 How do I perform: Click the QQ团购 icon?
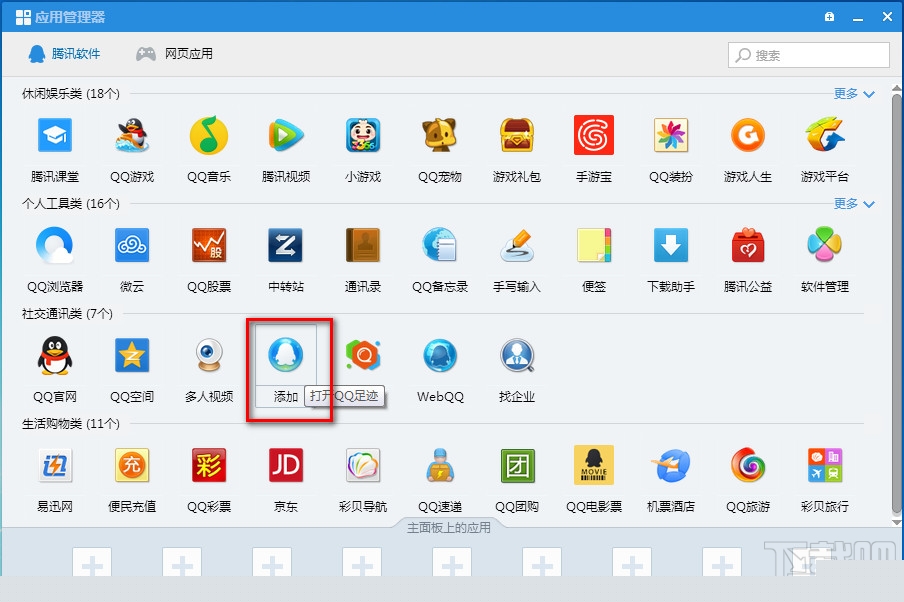click(517, 465)
